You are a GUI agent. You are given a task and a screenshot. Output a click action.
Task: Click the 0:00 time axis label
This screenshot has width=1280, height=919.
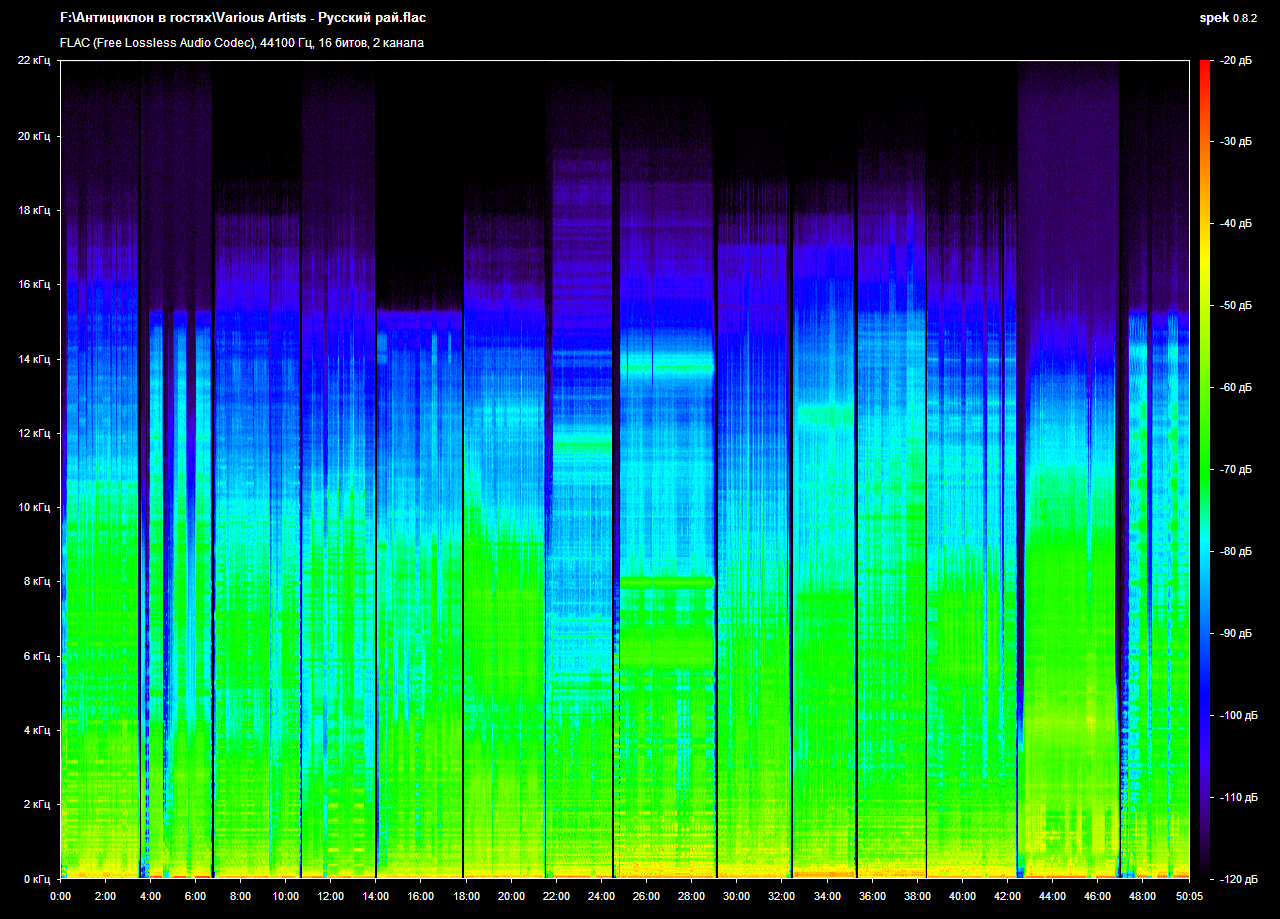pos(60,896)
